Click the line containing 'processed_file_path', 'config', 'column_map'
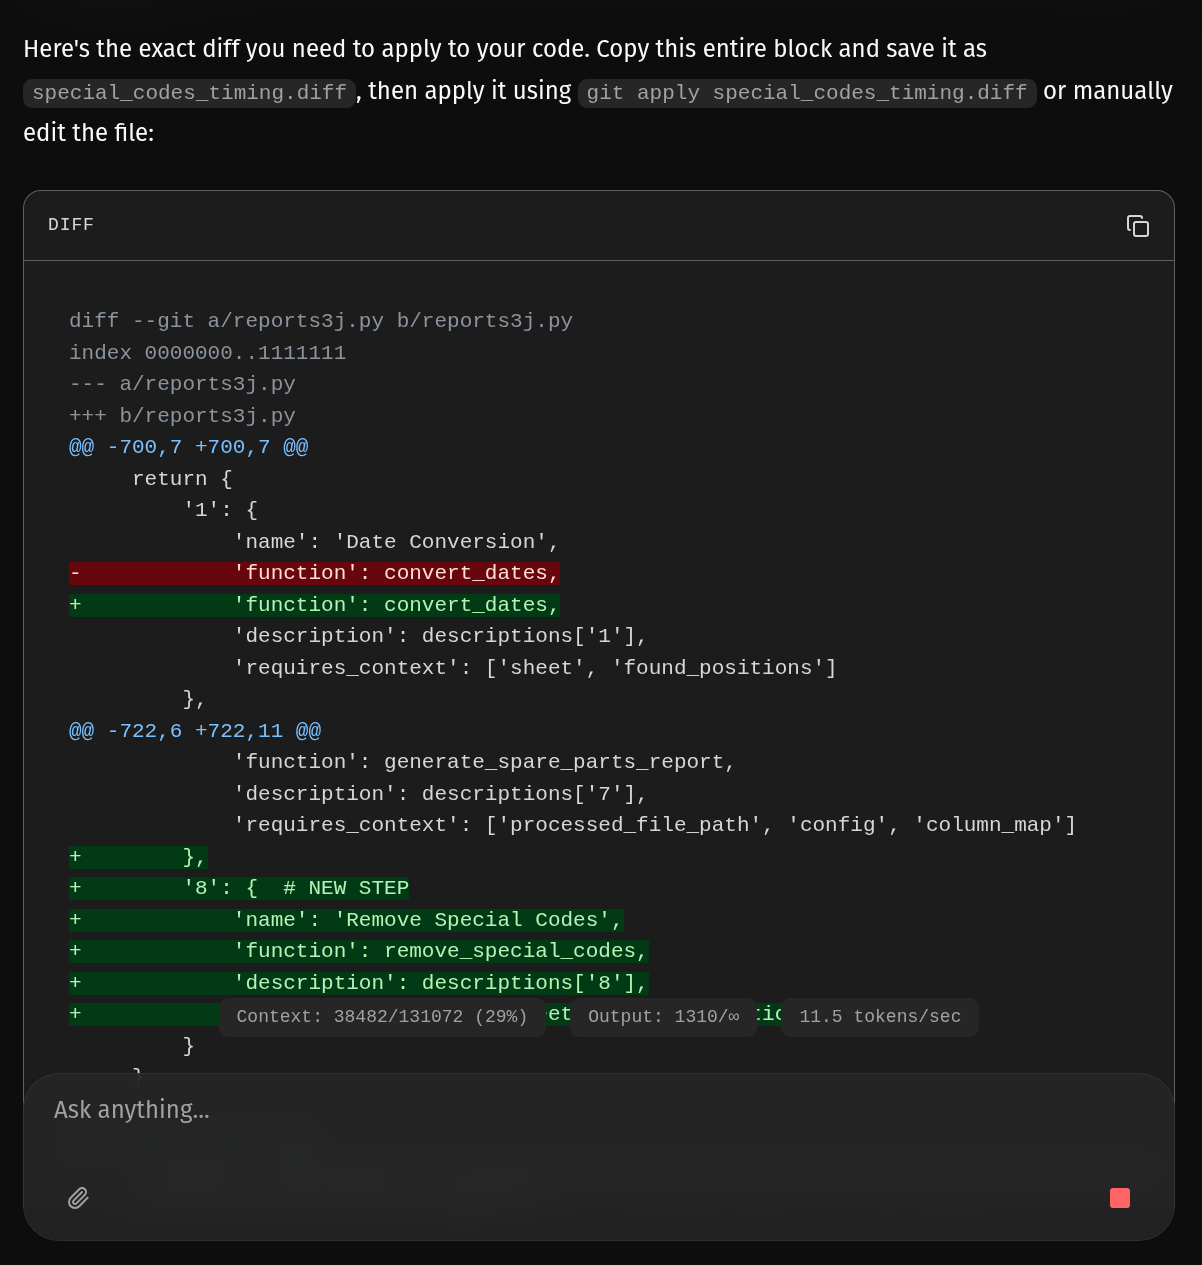The height and width of the screenshot is (1265, 1202). (654, 825)
